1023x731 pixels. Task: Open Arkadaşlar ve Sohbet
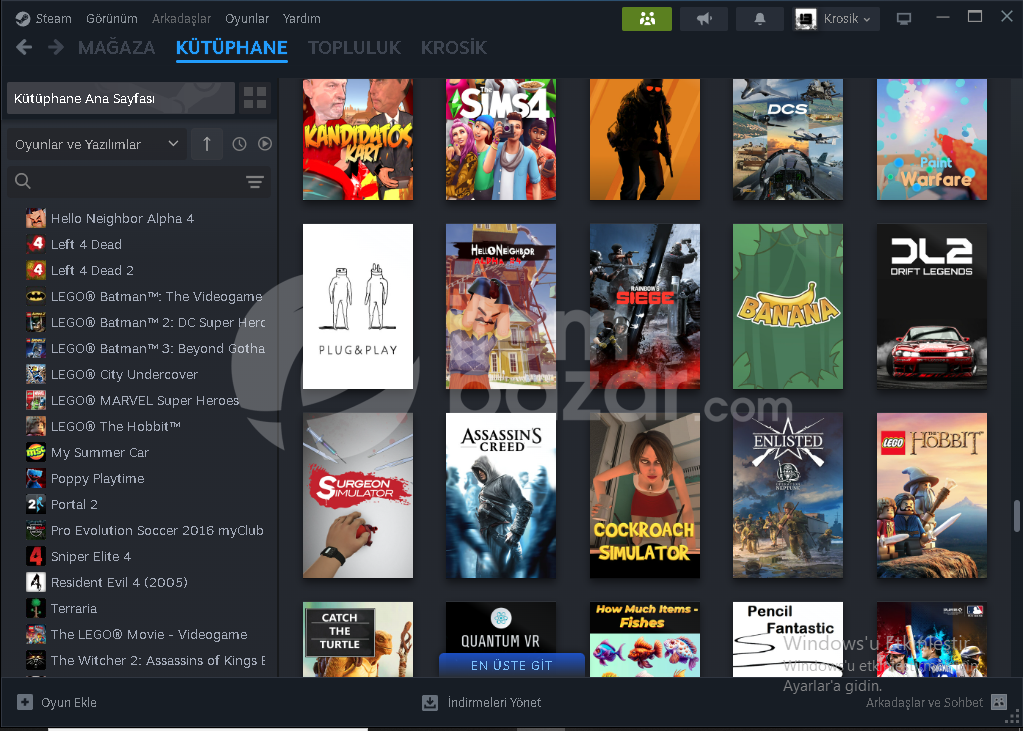[924, 702]
